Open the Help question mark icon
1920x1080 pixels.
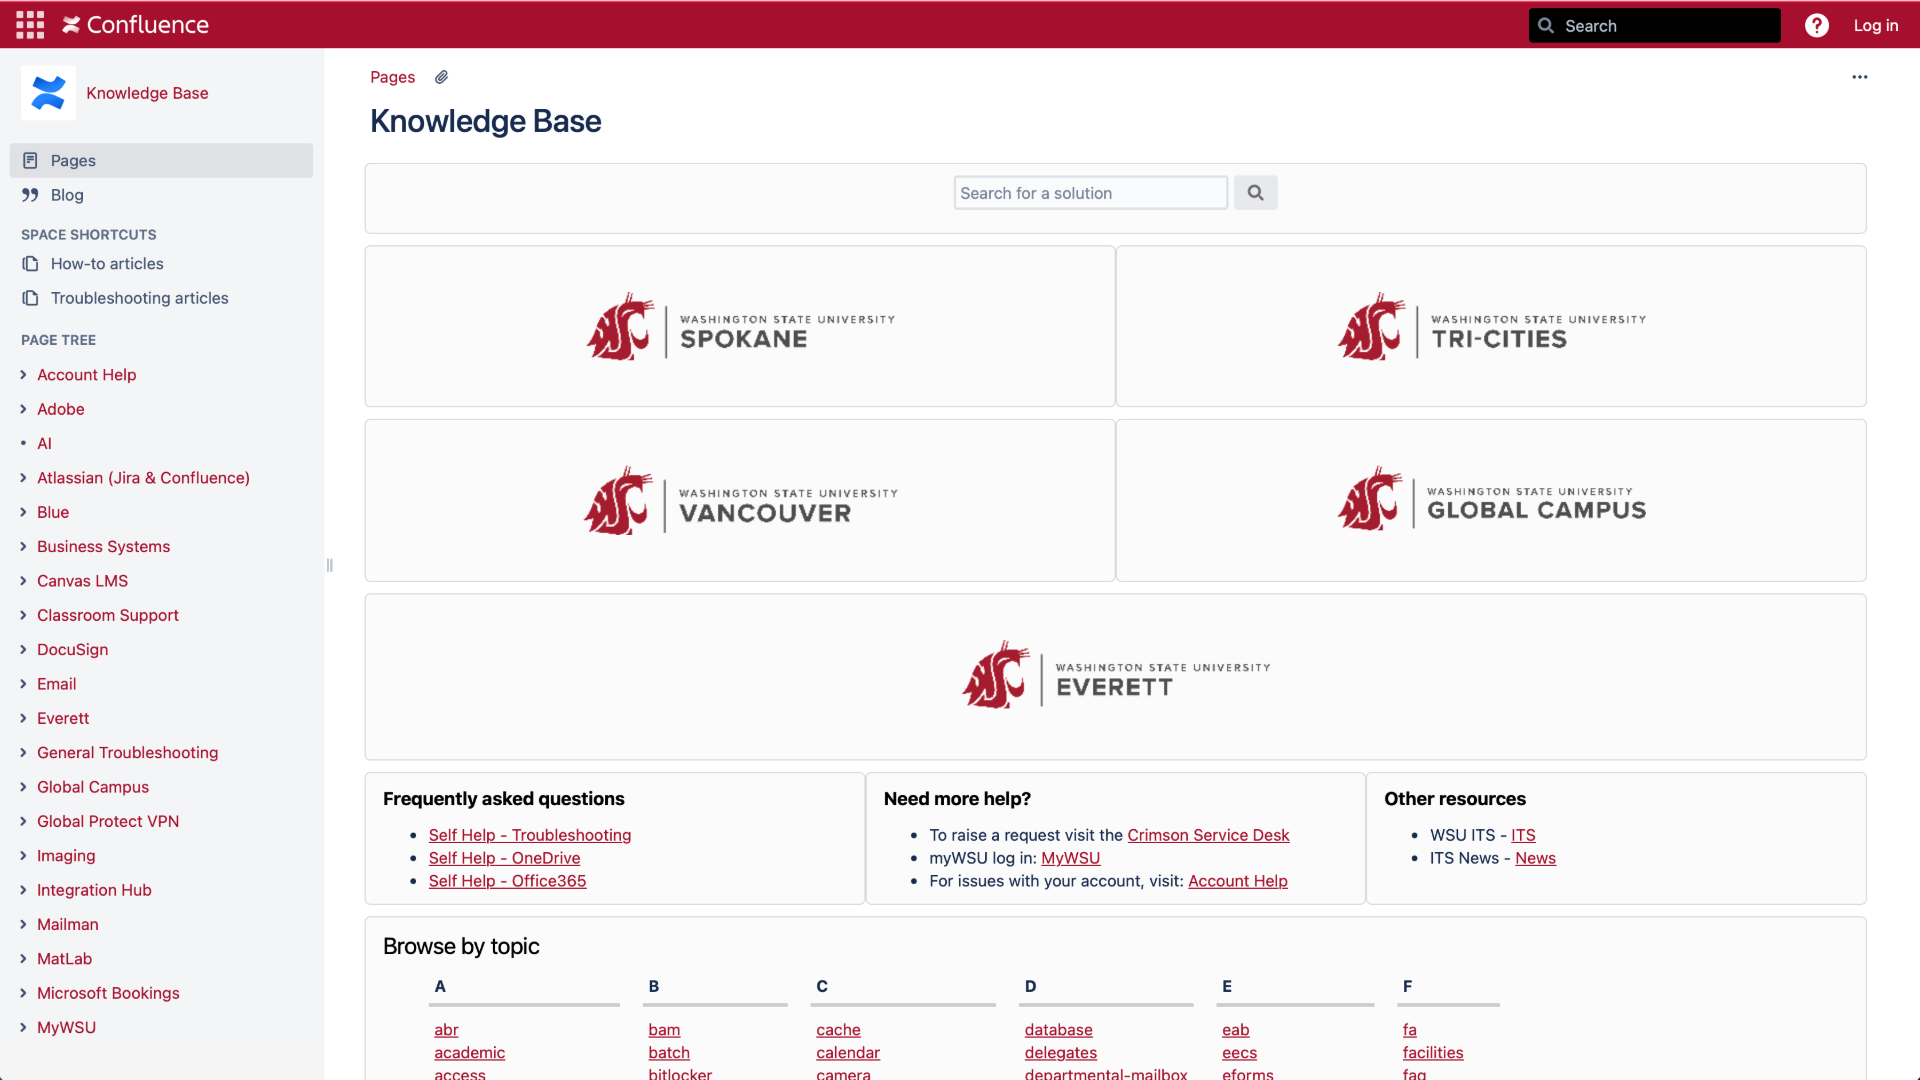(x=1817, y=25)
